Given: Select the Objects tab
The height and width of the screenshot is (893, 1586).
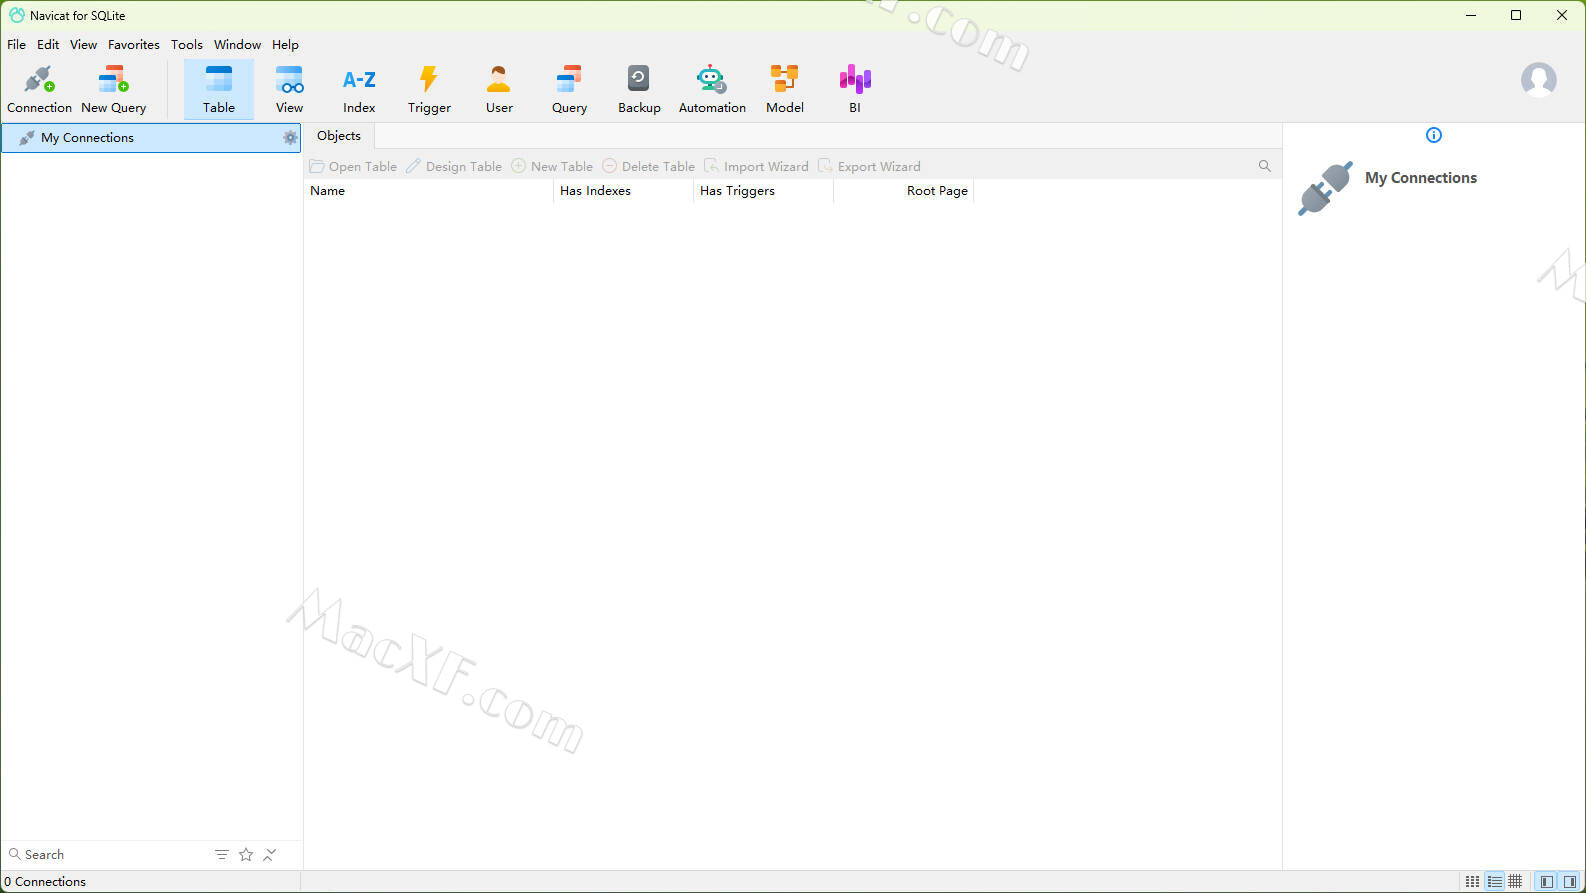Looking at the screenshot, I should pyautogui.click(x=339, y=136).
